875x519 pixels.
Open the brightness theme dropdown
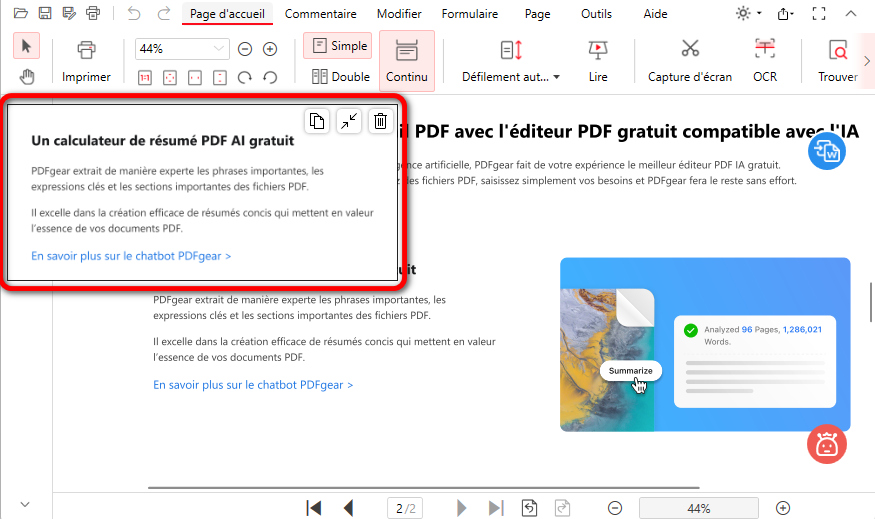[748, 13]
